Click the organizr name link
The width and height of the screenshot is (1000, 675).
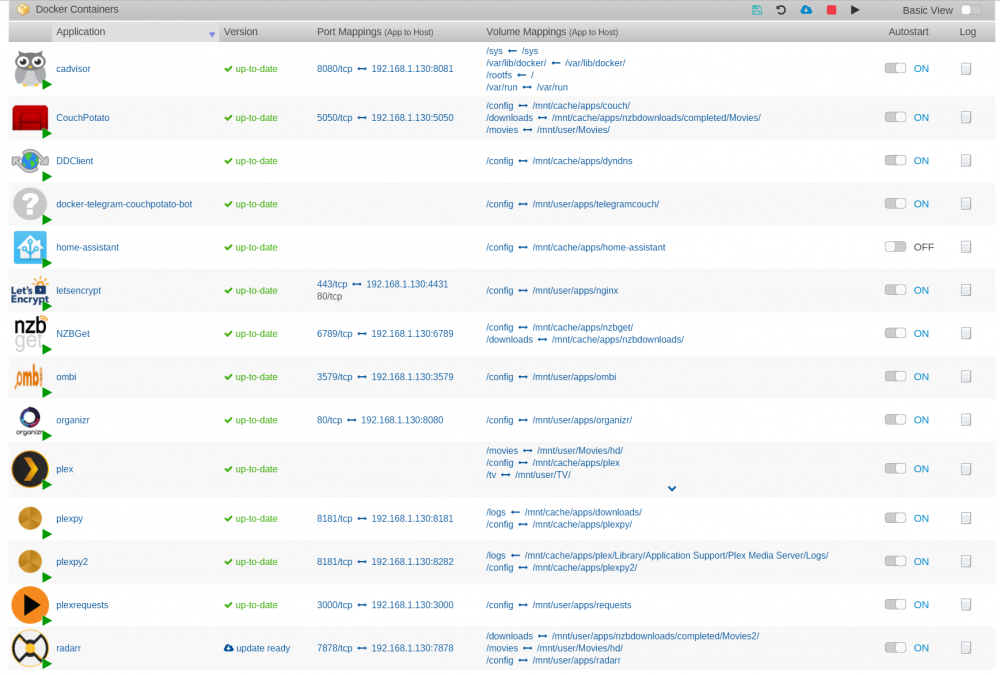[x=73, y=420]
